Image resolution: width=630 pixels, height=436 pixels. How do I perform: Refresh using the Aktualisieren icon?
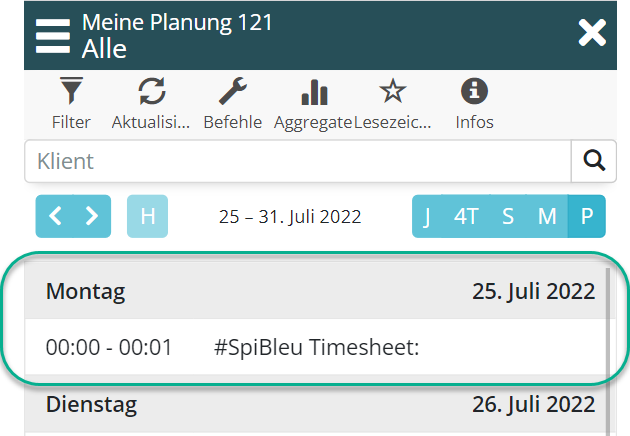click(151, 94)
